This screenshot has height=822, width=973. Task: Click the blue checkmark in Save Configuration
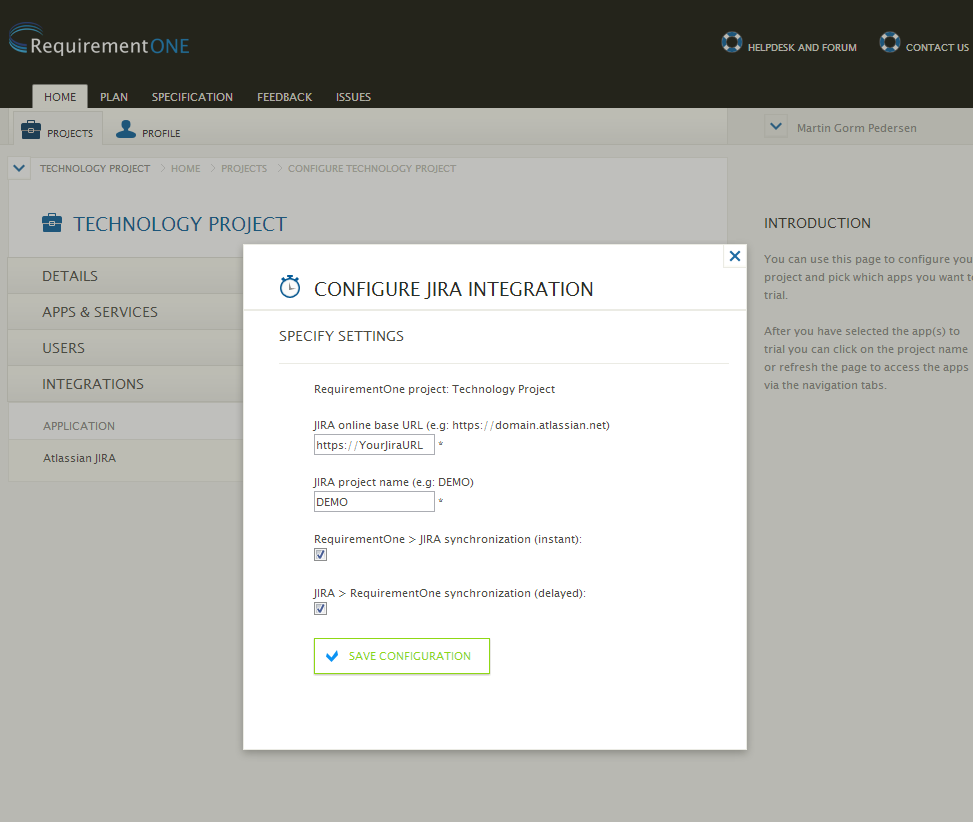[332, 656]
